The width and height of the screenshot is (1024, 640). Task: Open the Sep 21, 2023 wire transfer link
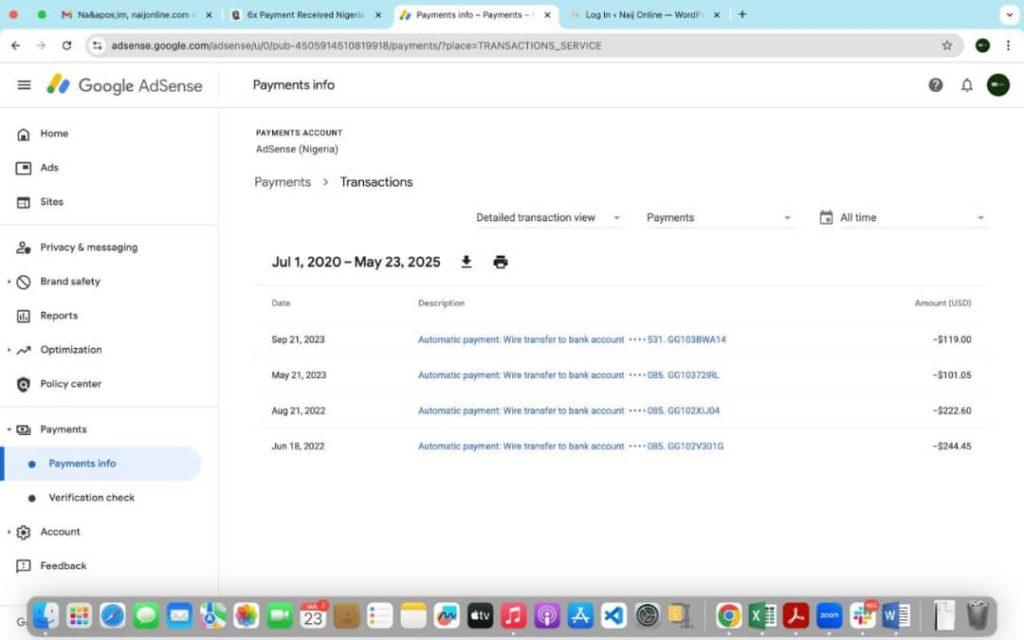[520, 340]
